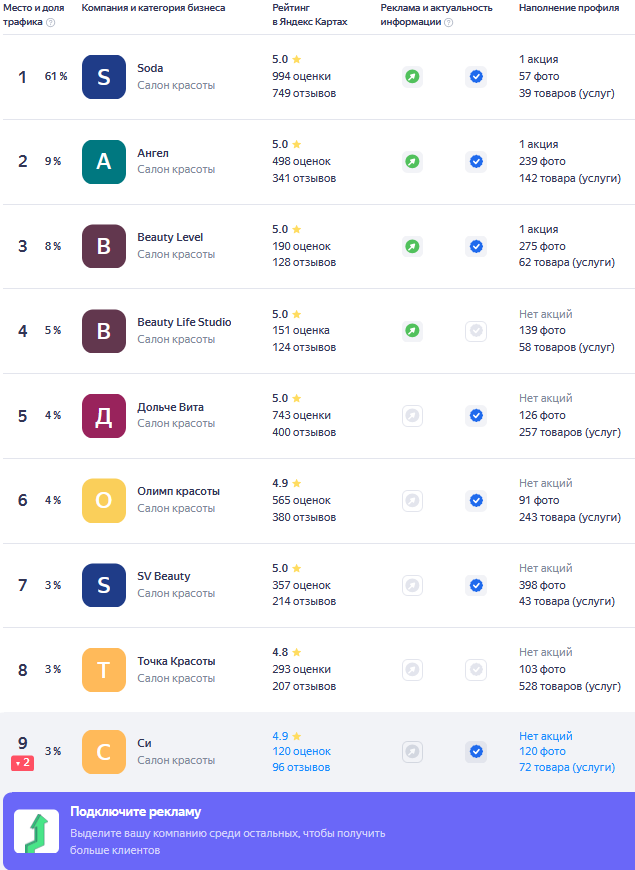The width and height of the screenshot is (635, 870).
Task: Click Си's orange C logo
Action: [x=104, y=752]
